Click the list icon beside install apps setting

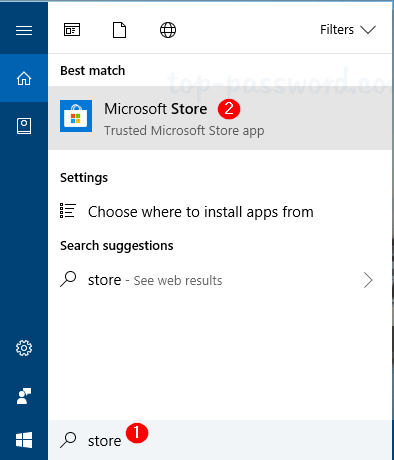[x=68, y=211]
